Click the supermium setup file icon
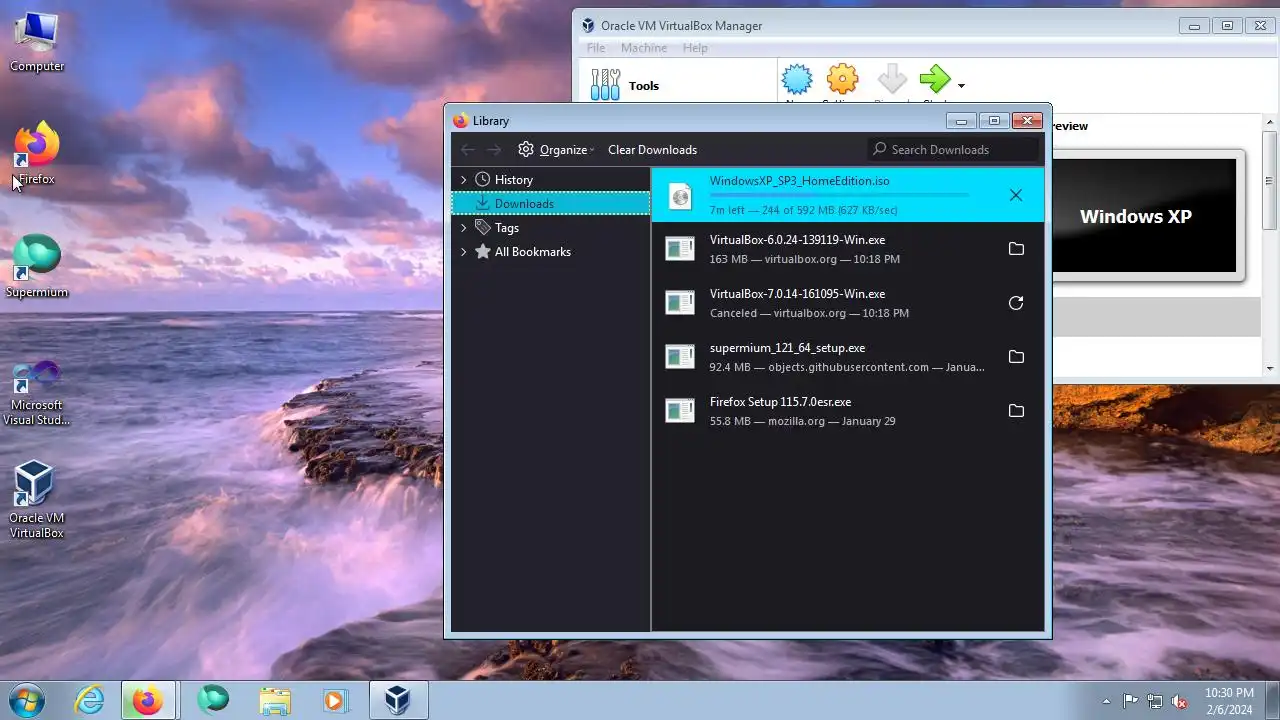1280x720 pixels. pos(680,357)
